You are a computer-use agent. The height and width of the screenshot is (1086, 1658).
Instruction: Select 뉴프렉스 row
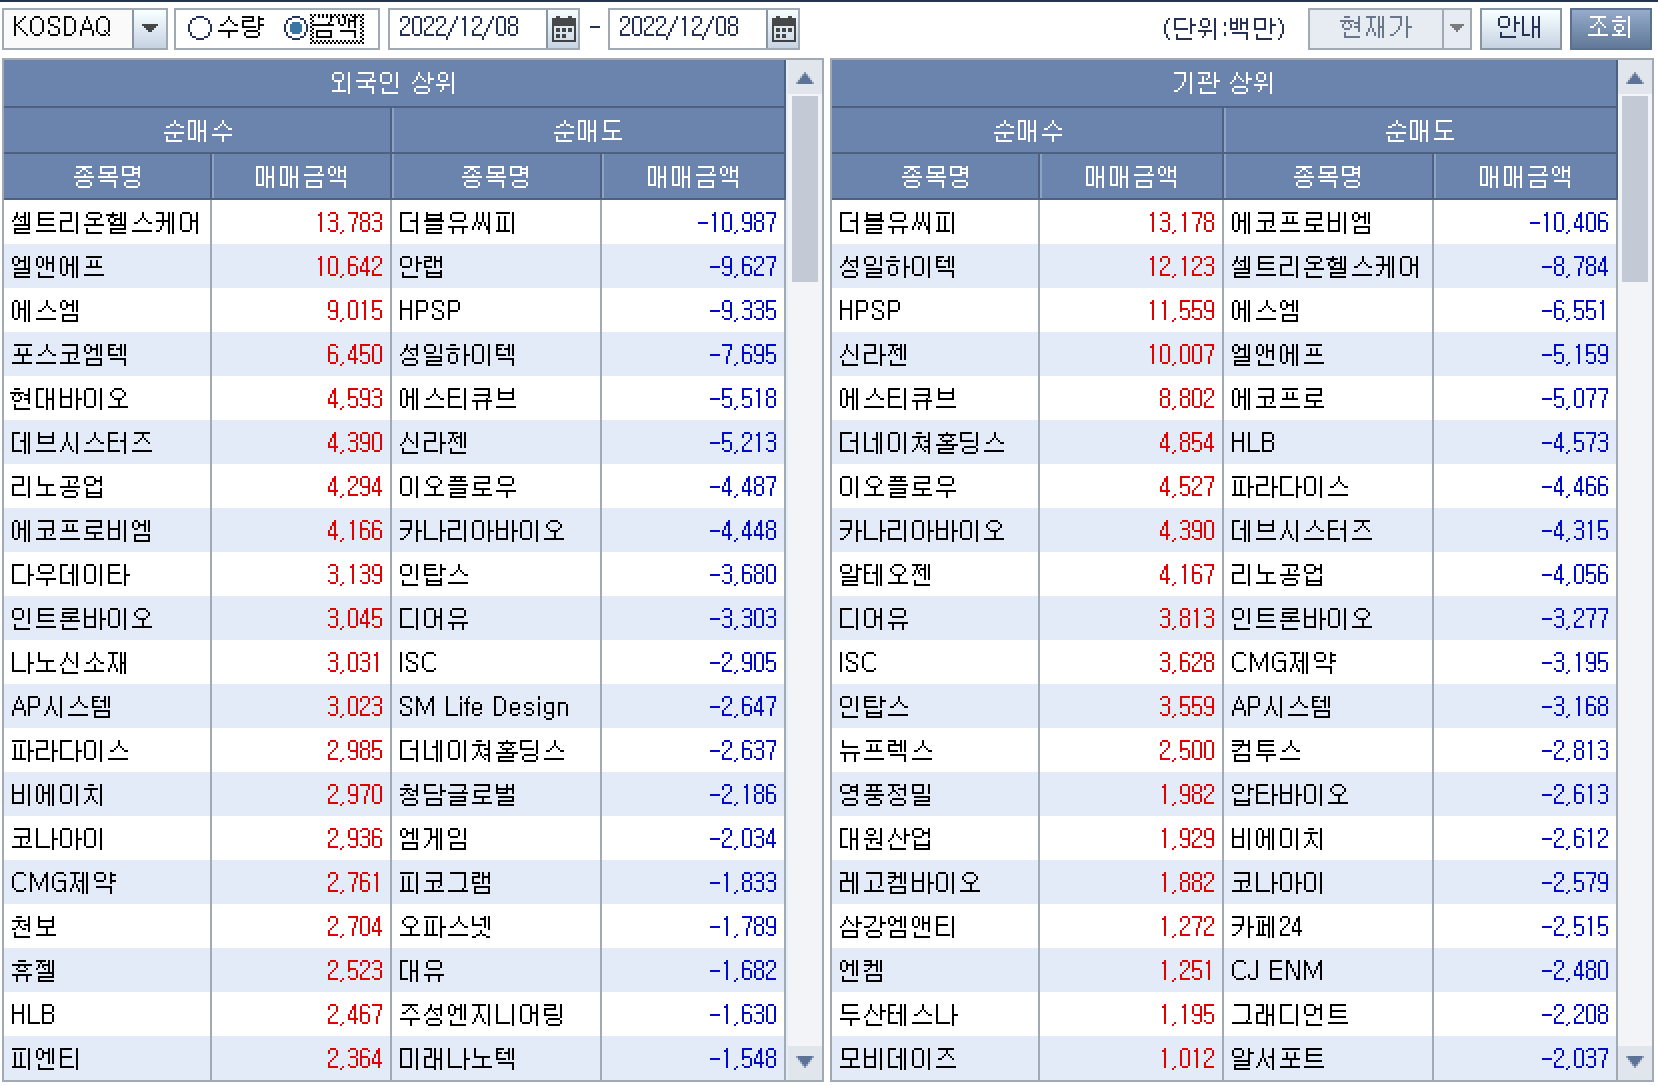pyautogui.click(x=935, y=751)
